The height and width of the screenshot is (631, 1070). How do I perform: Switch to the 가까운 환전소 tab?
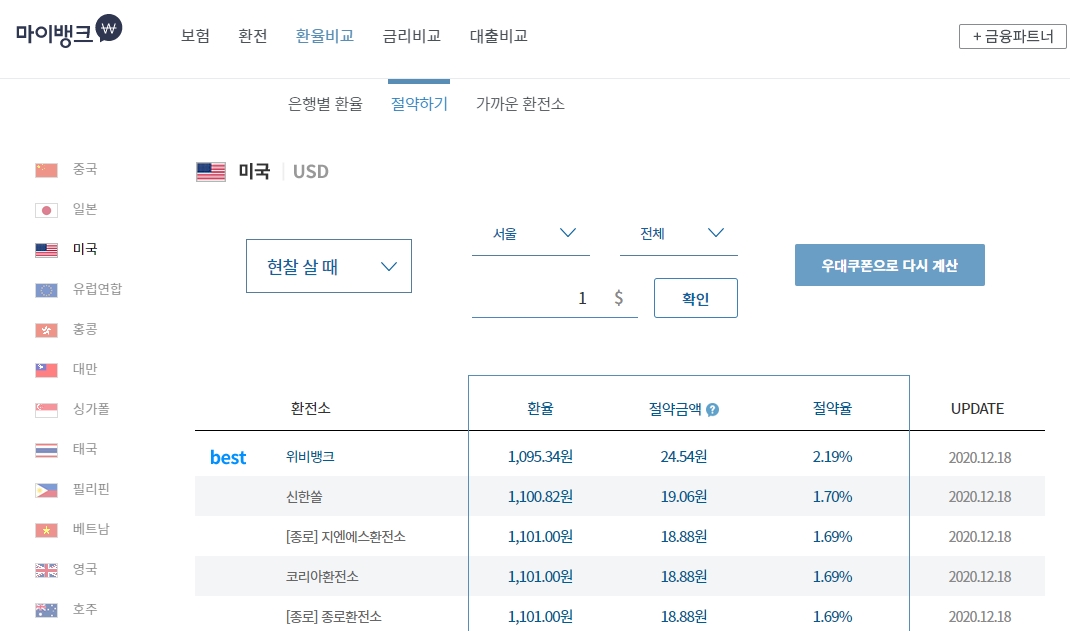click(520, 104)
